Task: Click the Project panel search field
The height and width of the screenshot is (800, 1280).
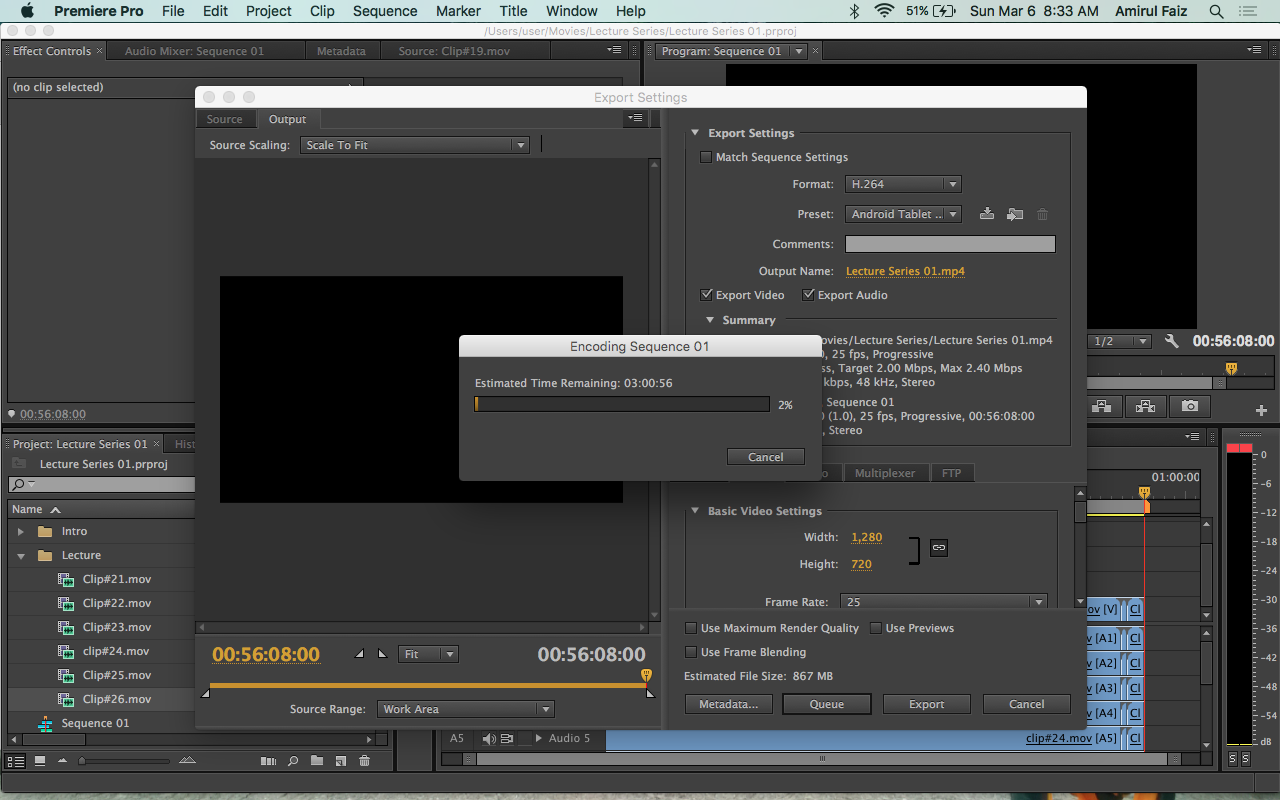Action: 102,484
